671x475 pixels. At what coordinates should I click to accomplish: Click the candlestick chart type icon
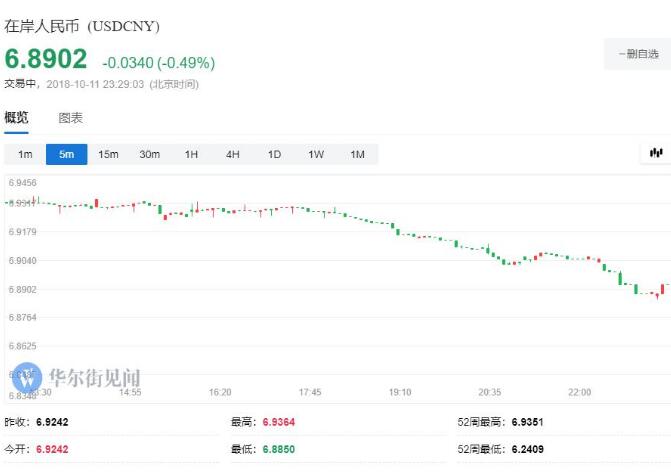(656, 153)
